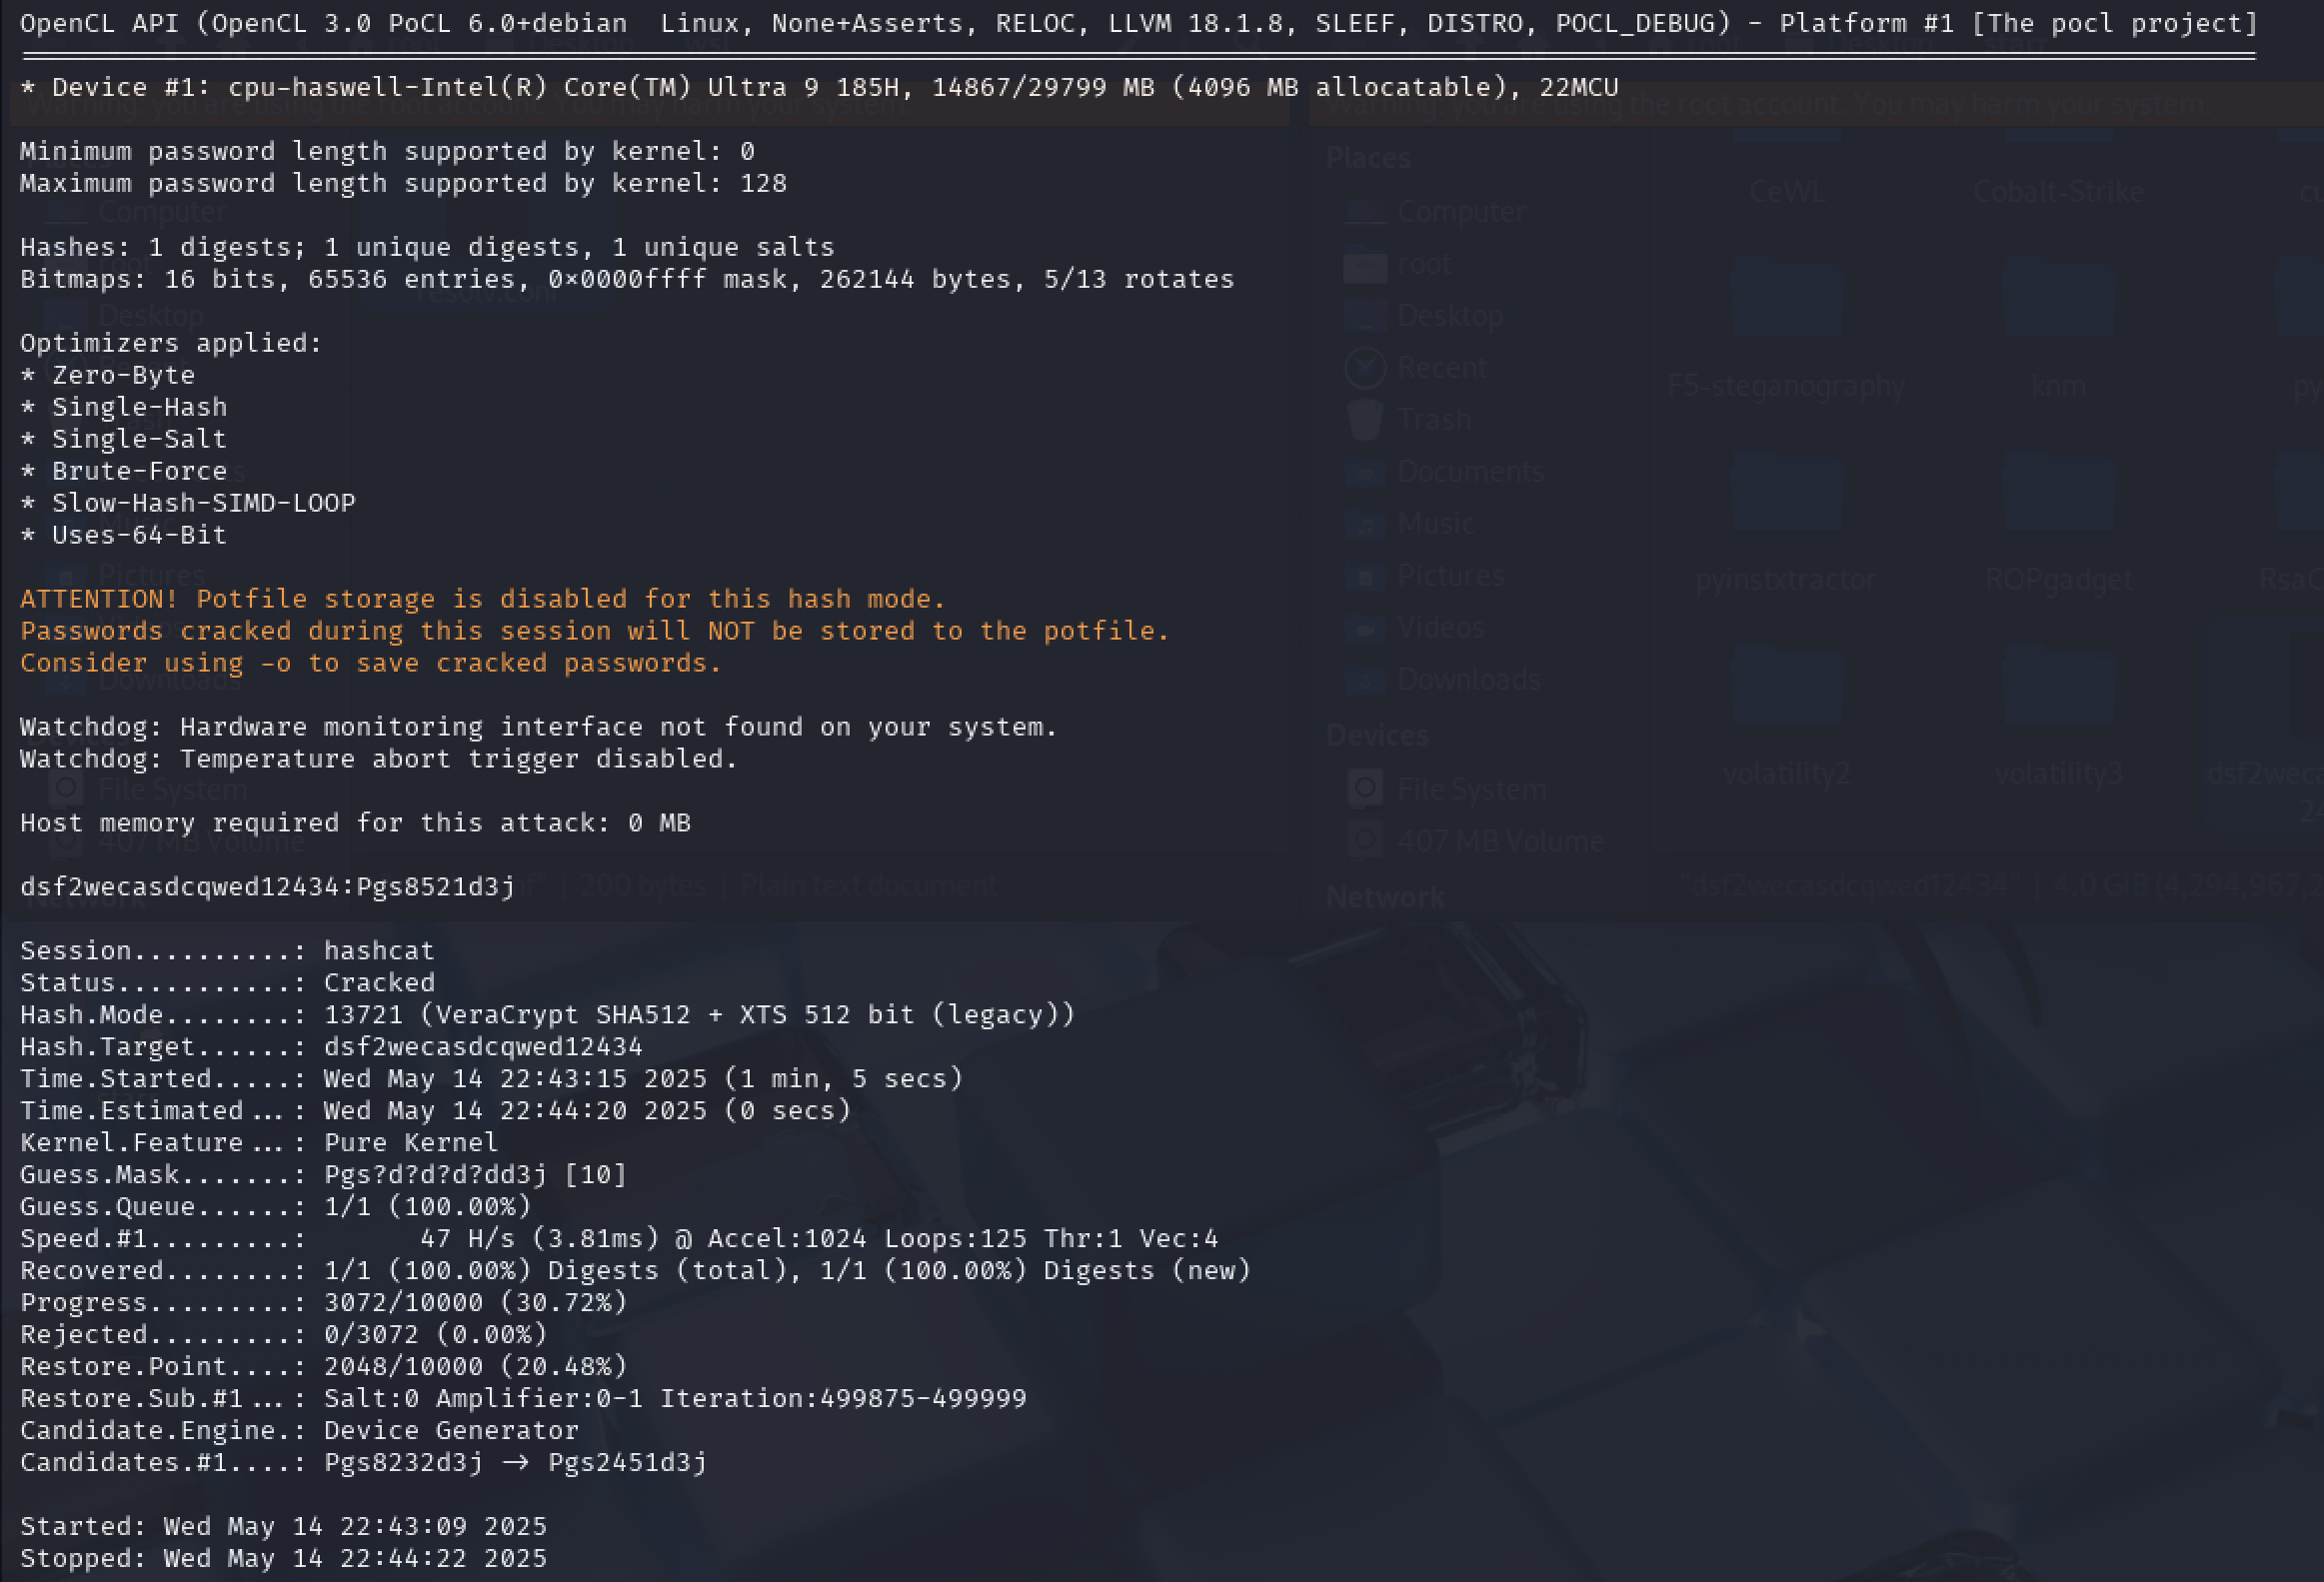Viewport: 2324px width, 1582px height.
Task: Click the Network heading in right file manager
Action: [x=1385, y=898]
